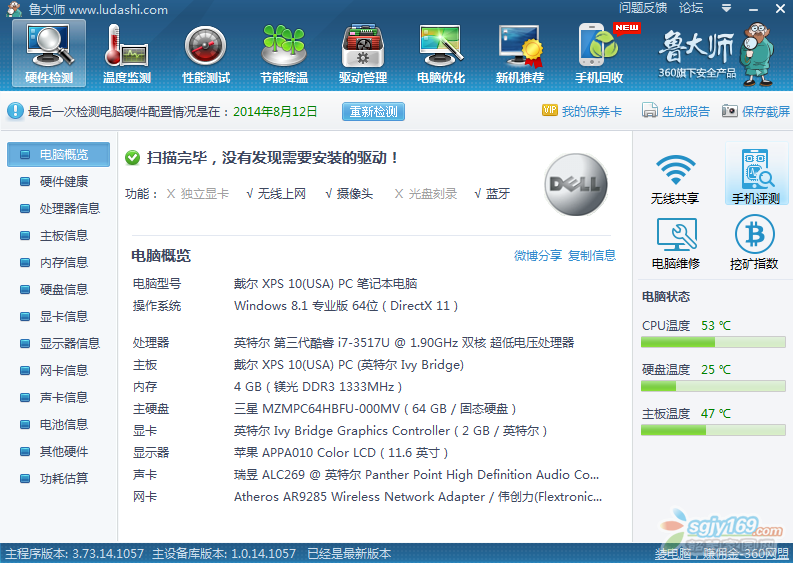Open the 硬件检测 hardware detection tool
Image resolution: width=793 pixels, height=563 pixels.
click(49, 54)
